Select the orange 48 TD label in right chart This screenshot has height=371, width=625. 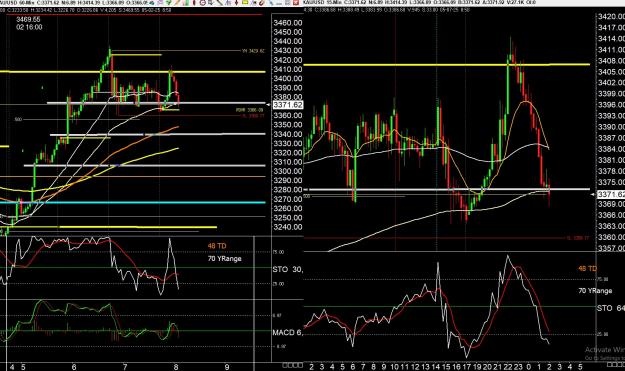pyautogui.click(x=588, y=269)
